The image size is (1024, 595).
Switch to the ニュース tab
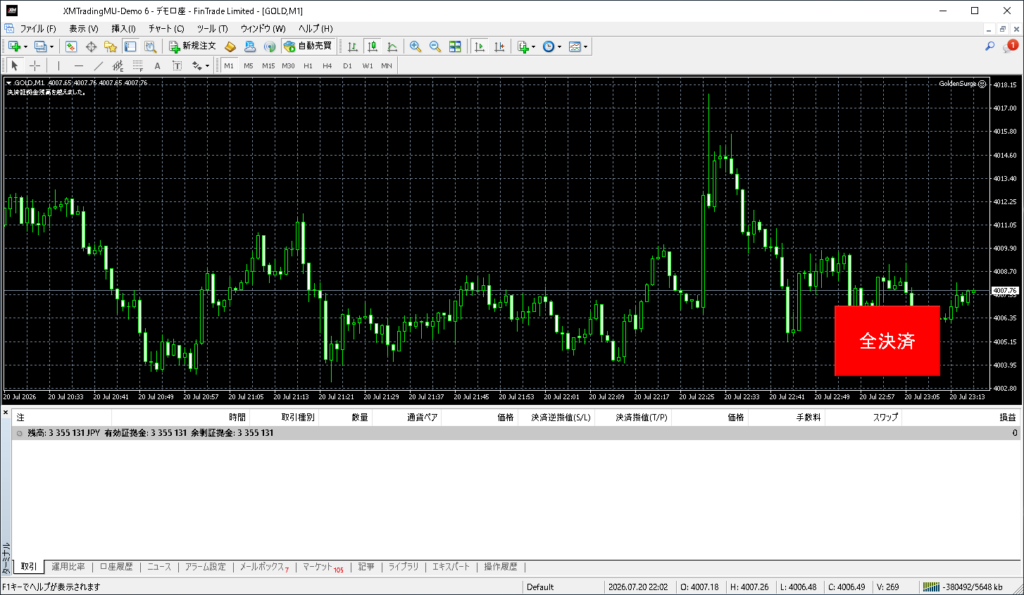(159, 566)
